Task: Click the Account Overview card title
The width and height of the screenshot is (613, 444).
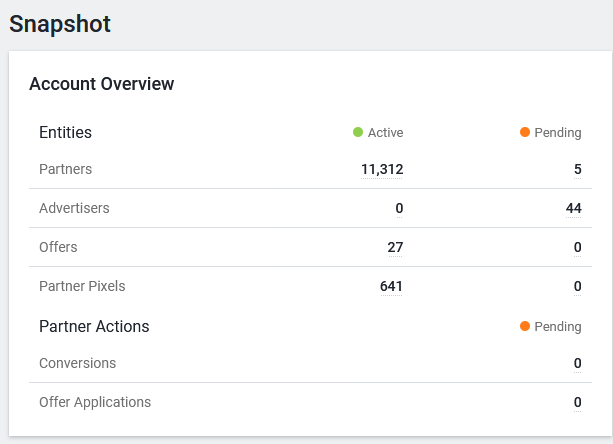Action: [x=102, y=84]
